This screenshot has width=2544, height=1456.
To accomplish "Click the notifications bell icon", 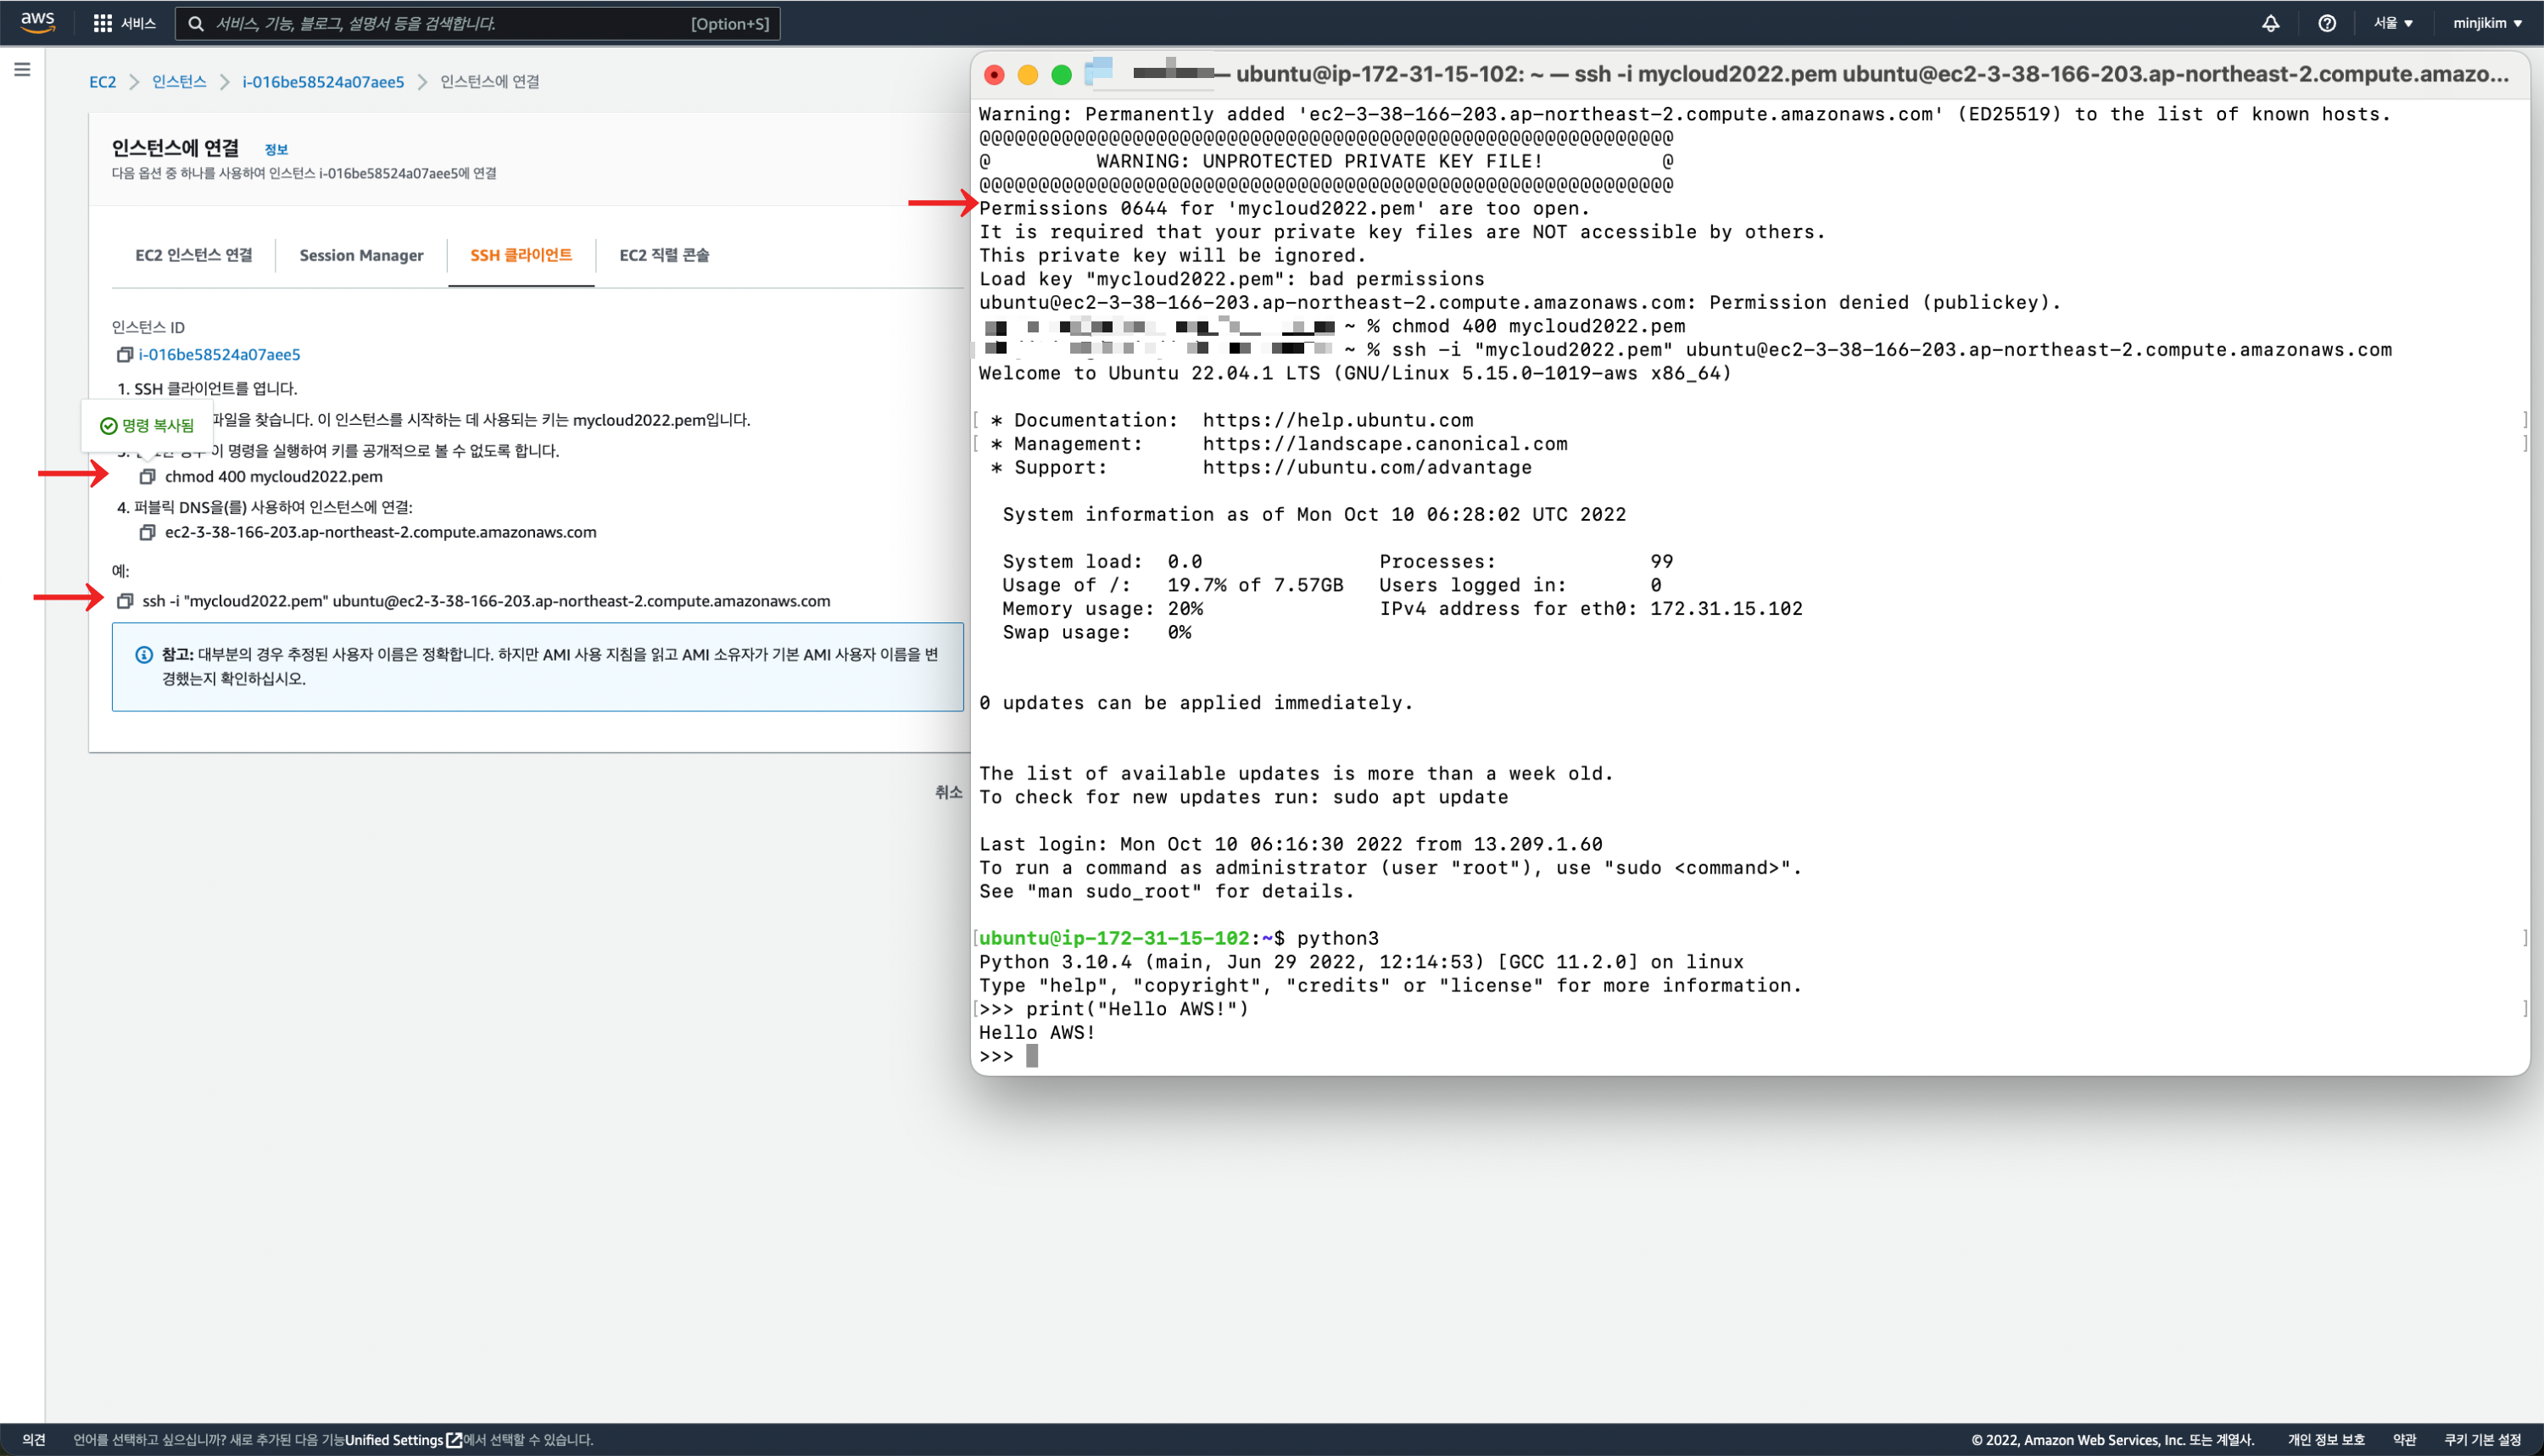I will tap(2270, 23).
